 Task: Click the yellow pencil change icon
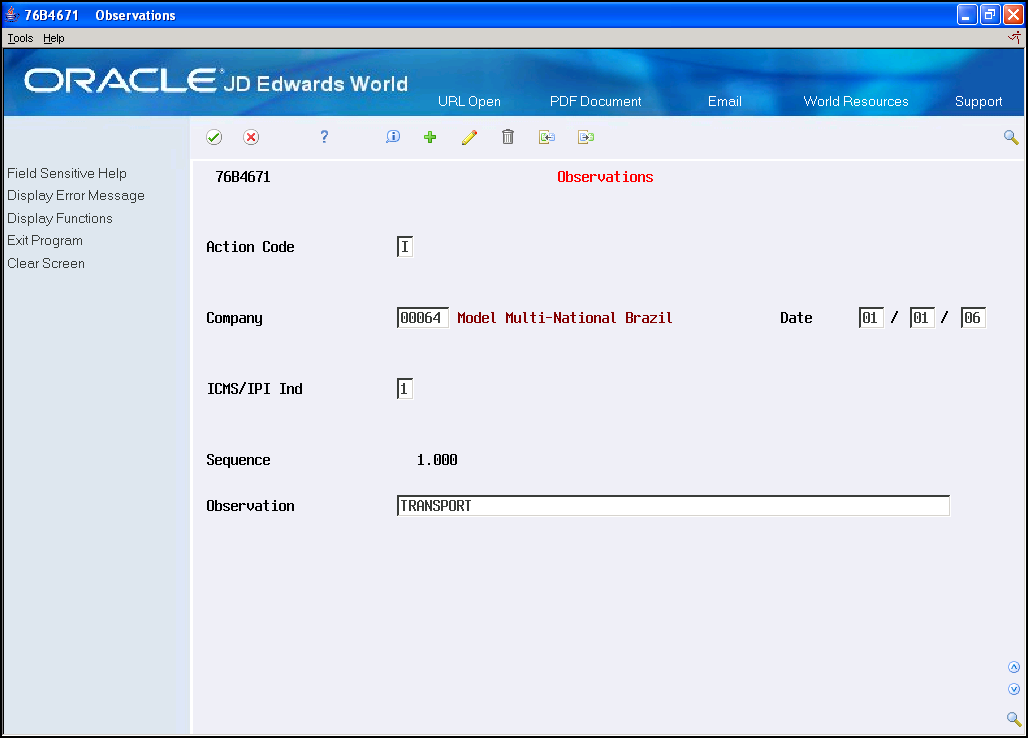coord(469,137)
